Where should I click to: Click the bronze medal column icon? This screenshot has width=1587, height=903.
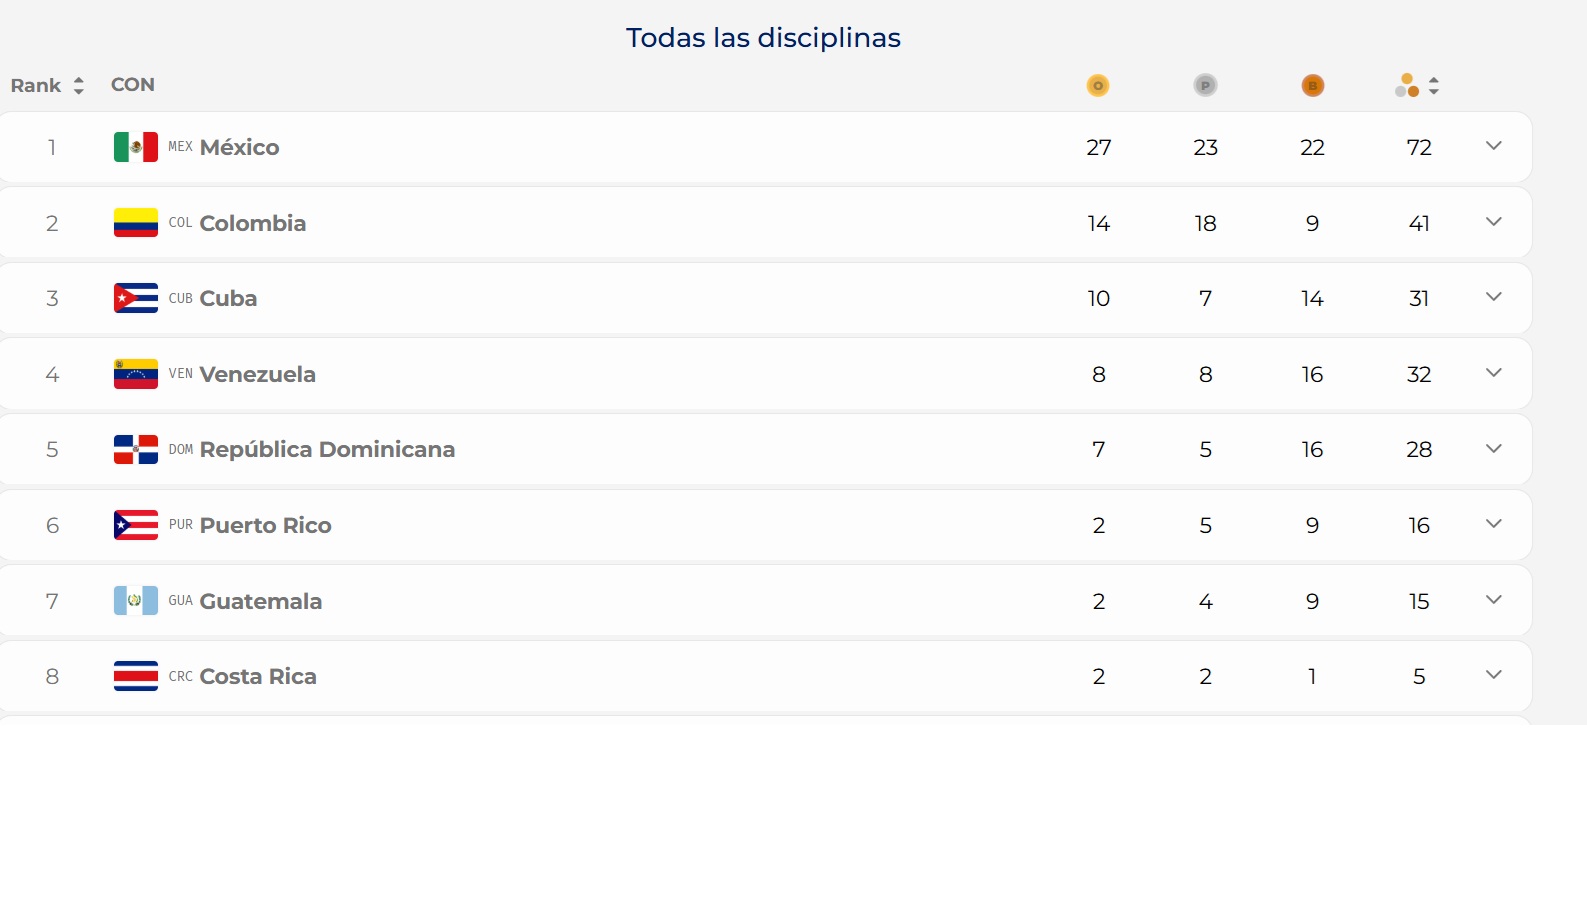tap(1312, 86)
